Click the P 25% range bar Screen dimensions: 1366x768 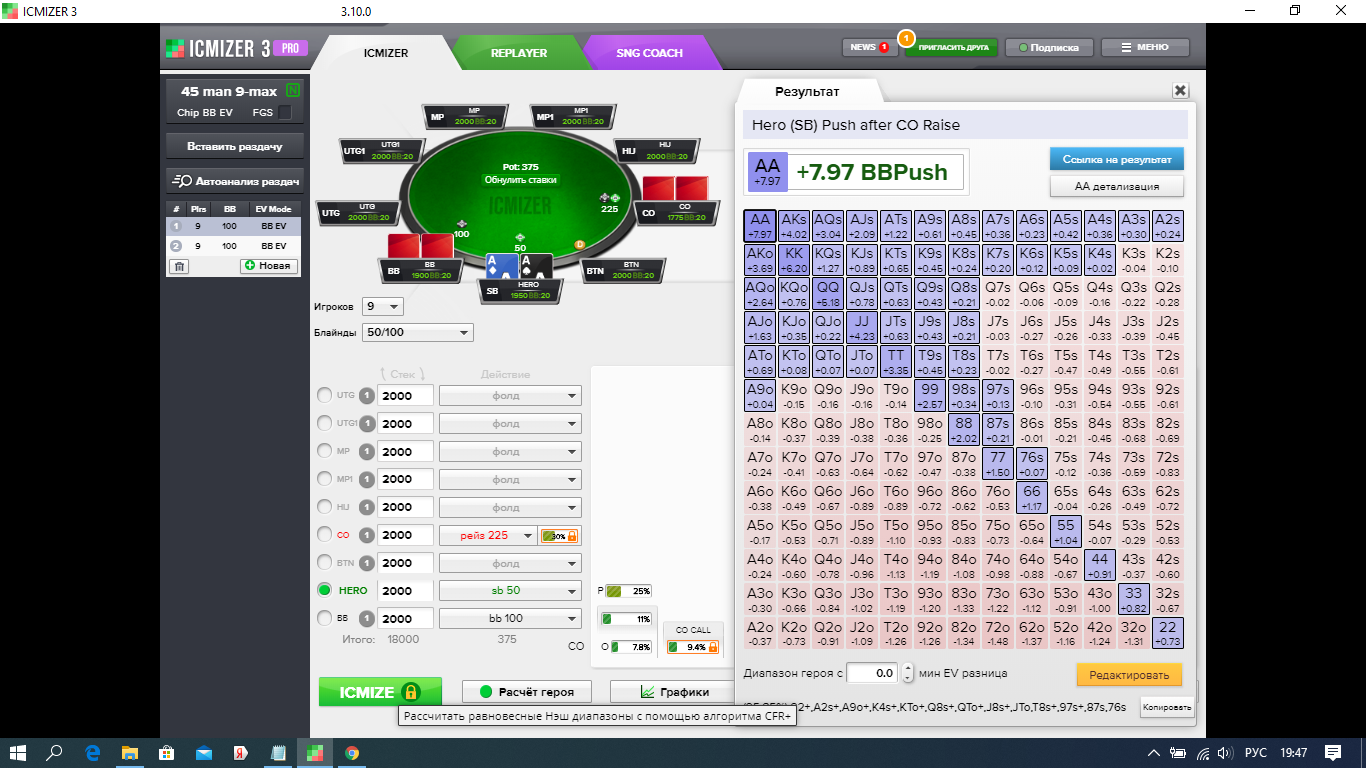point(626,590)
